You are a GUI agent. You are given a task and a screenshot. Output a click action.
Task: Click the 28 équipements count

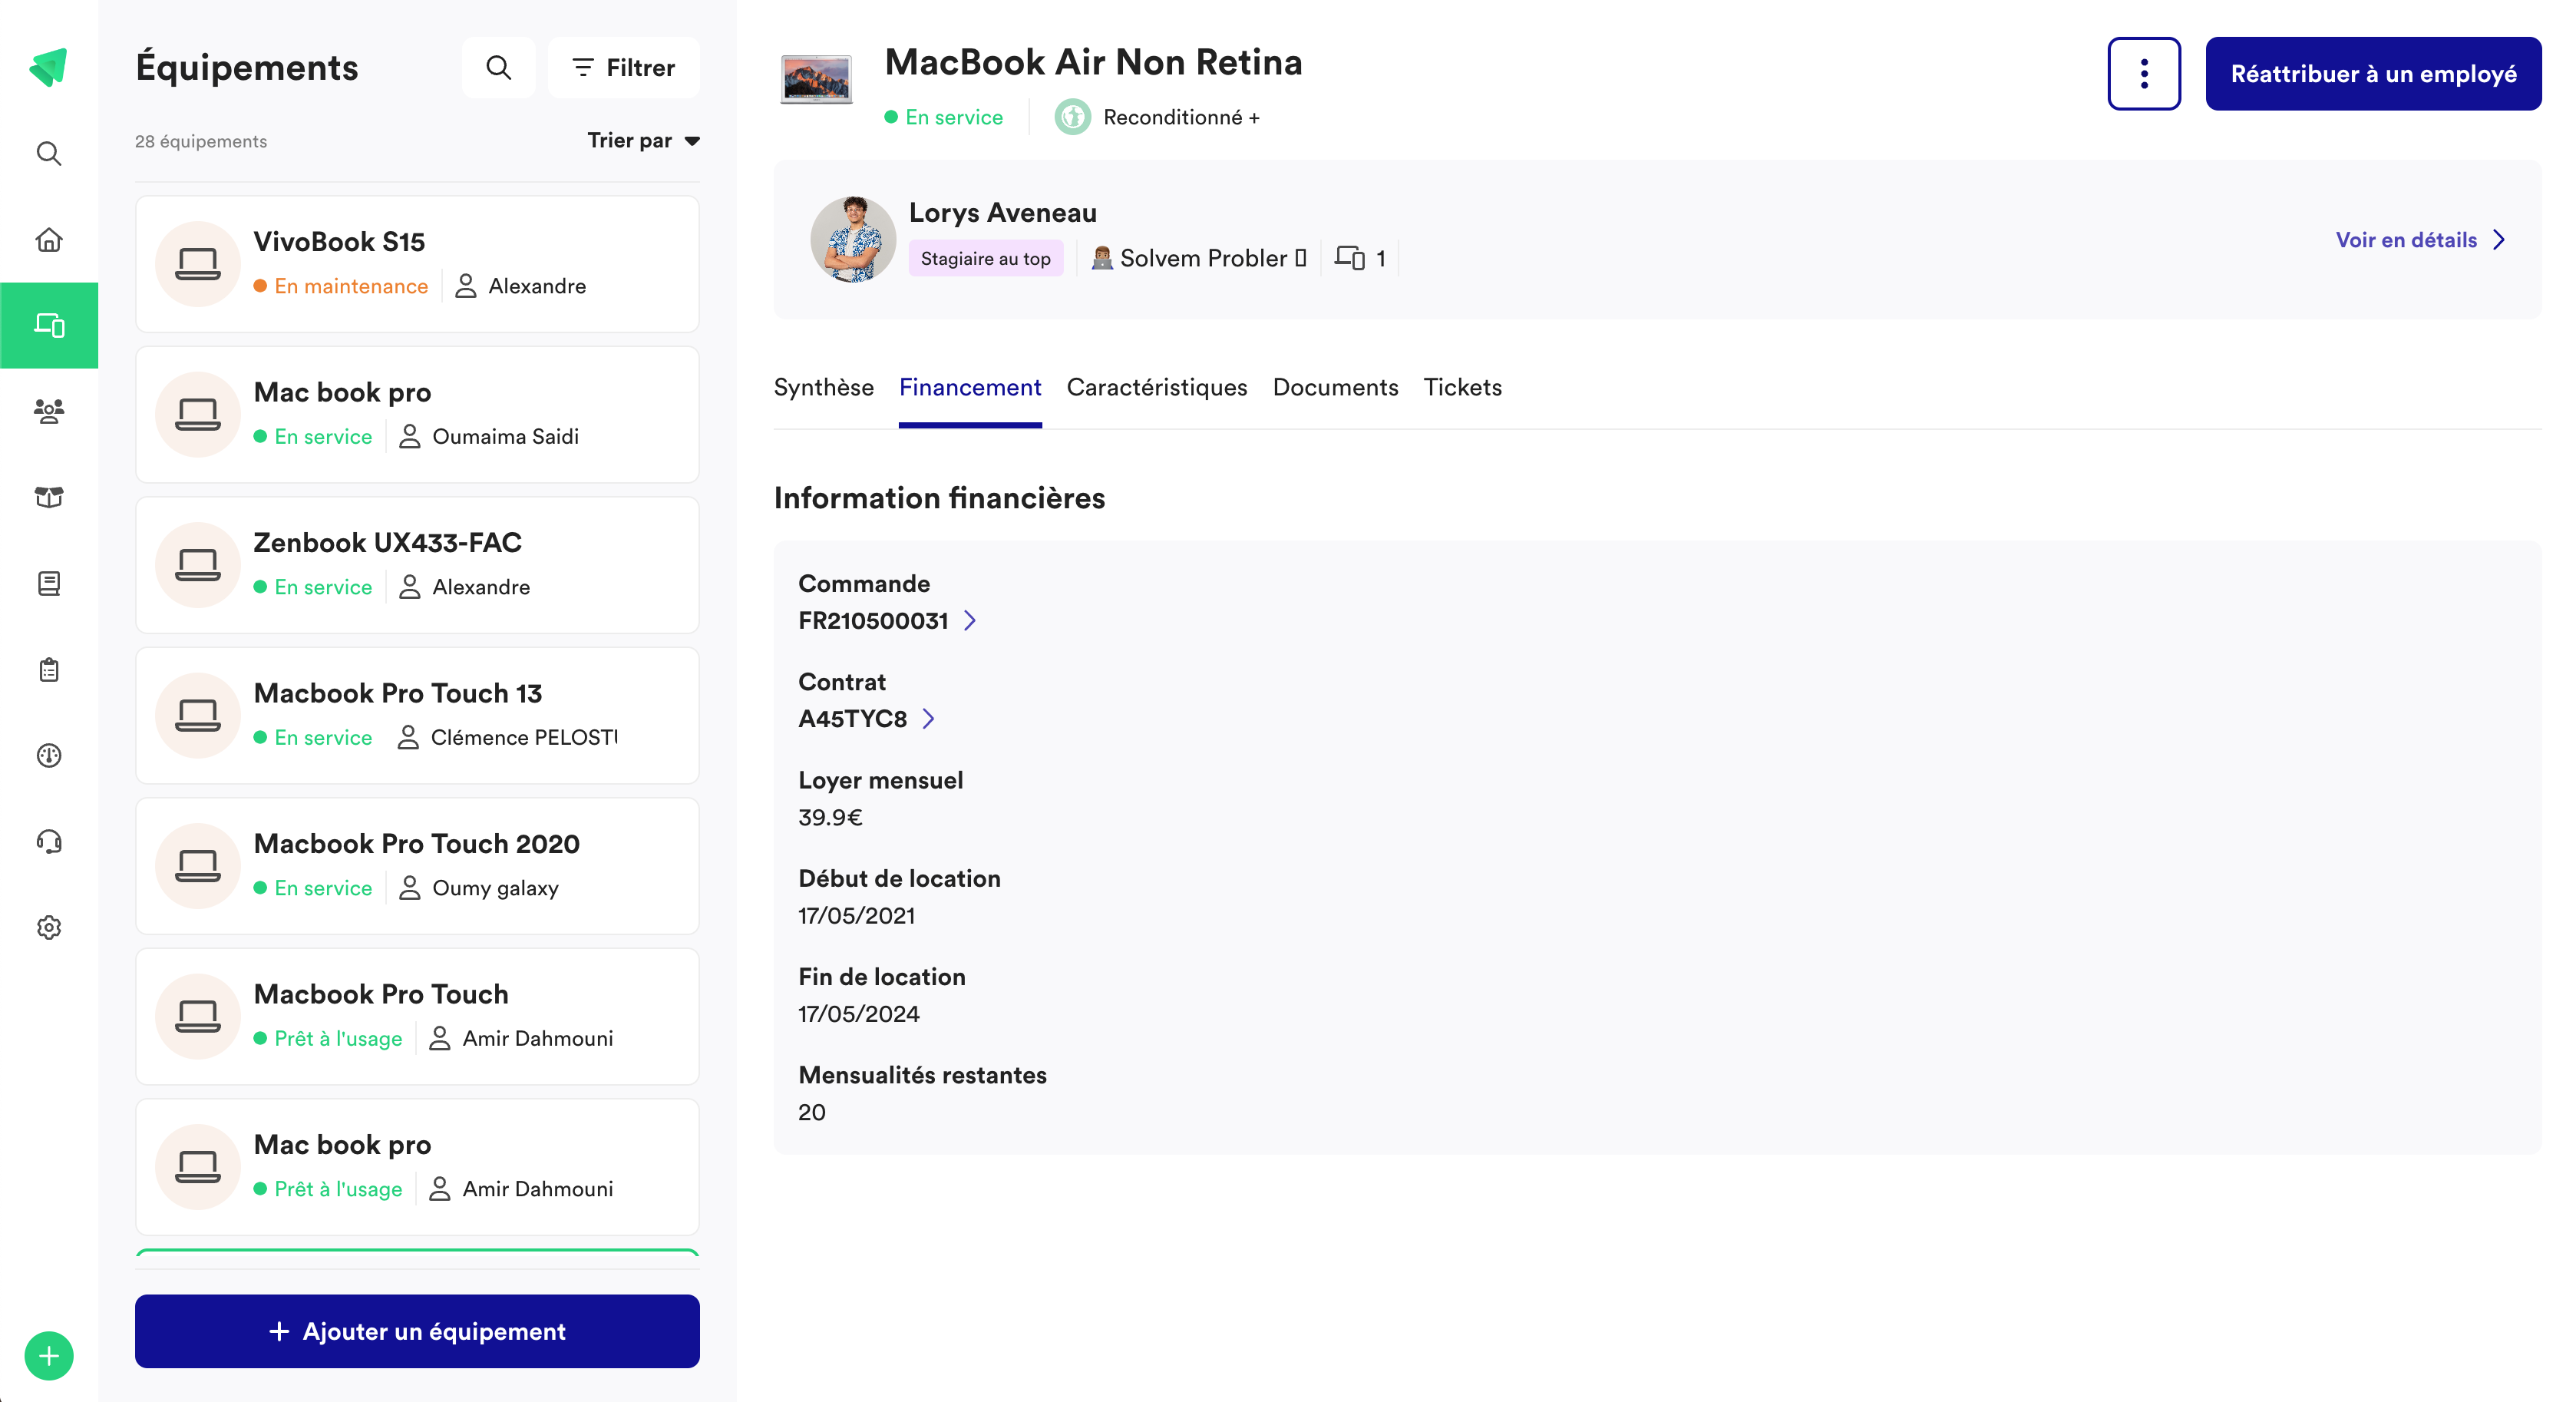click(201, 142)
